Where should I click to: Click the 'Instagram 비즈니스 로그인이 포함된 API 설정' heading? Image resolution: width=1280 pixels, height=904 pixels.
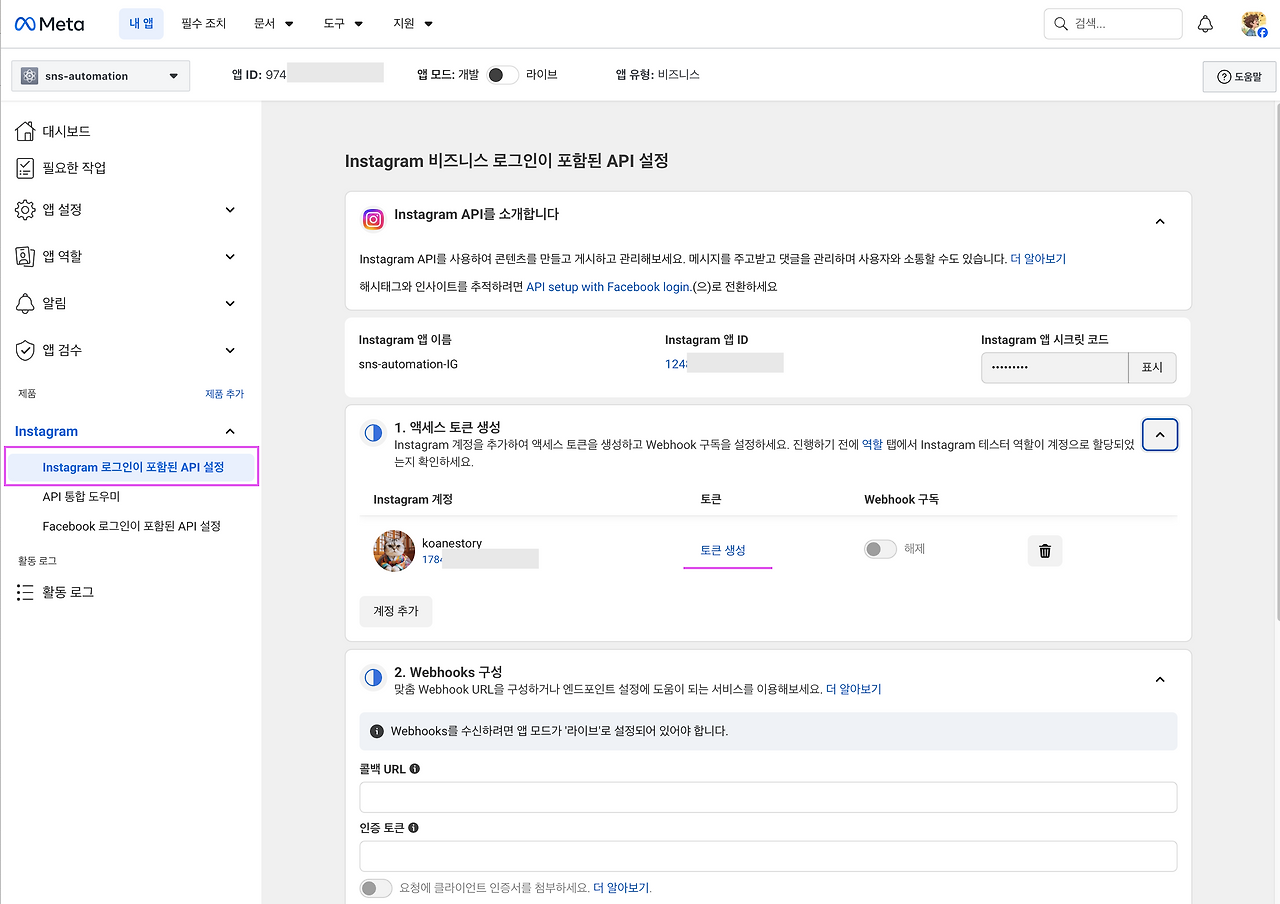click(x=506, y=160)
